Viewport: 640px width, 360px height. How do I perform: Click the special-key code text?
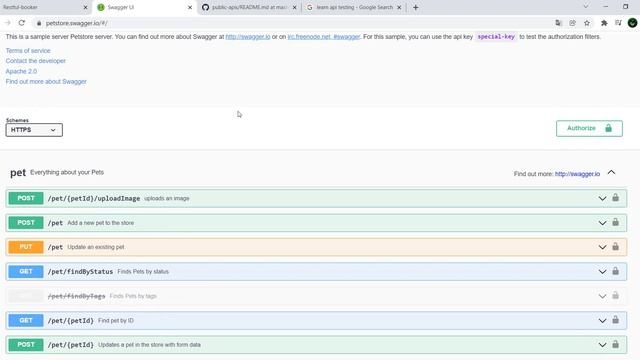496,37
